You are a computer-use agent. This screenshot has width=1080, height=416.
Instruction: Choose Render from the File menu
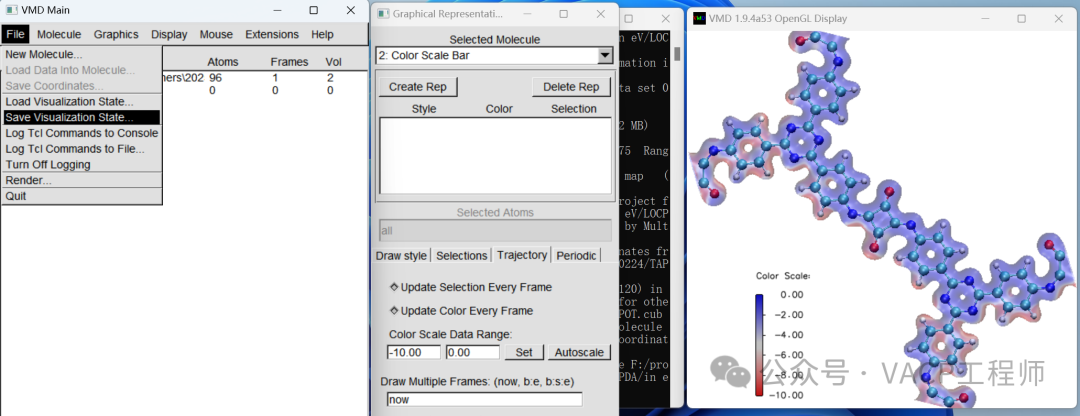coord(82,180)
